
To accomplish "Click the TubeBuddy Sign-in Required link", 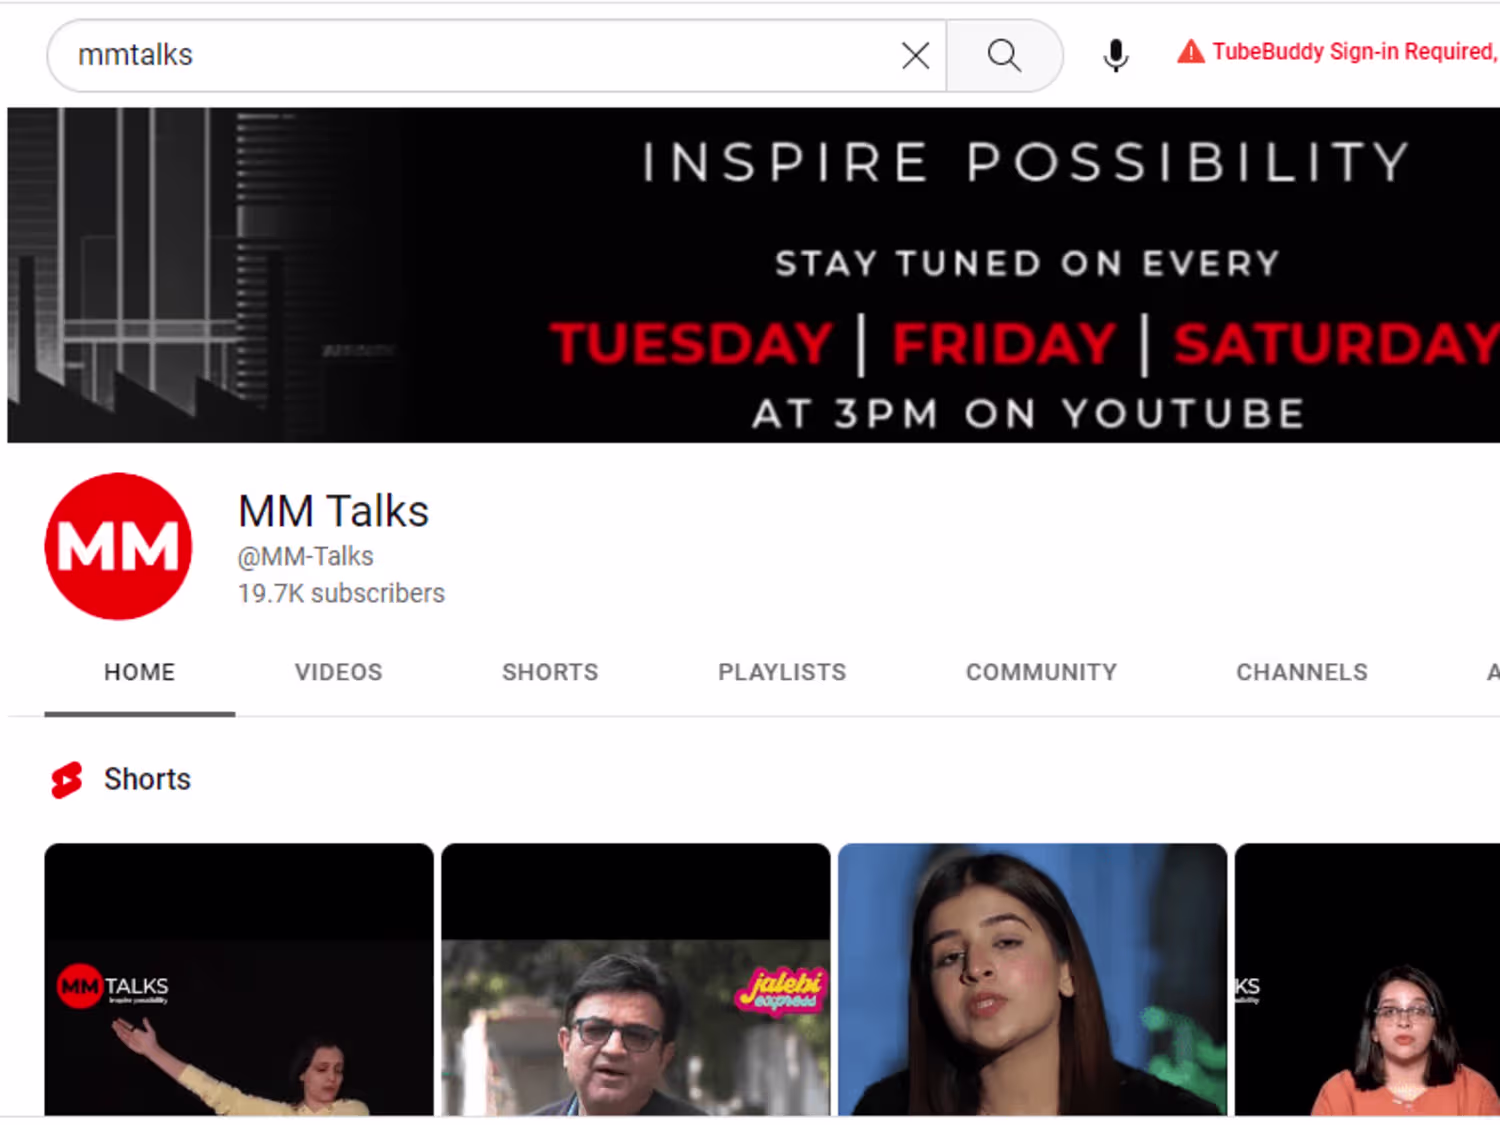I will coord(1355,51).
